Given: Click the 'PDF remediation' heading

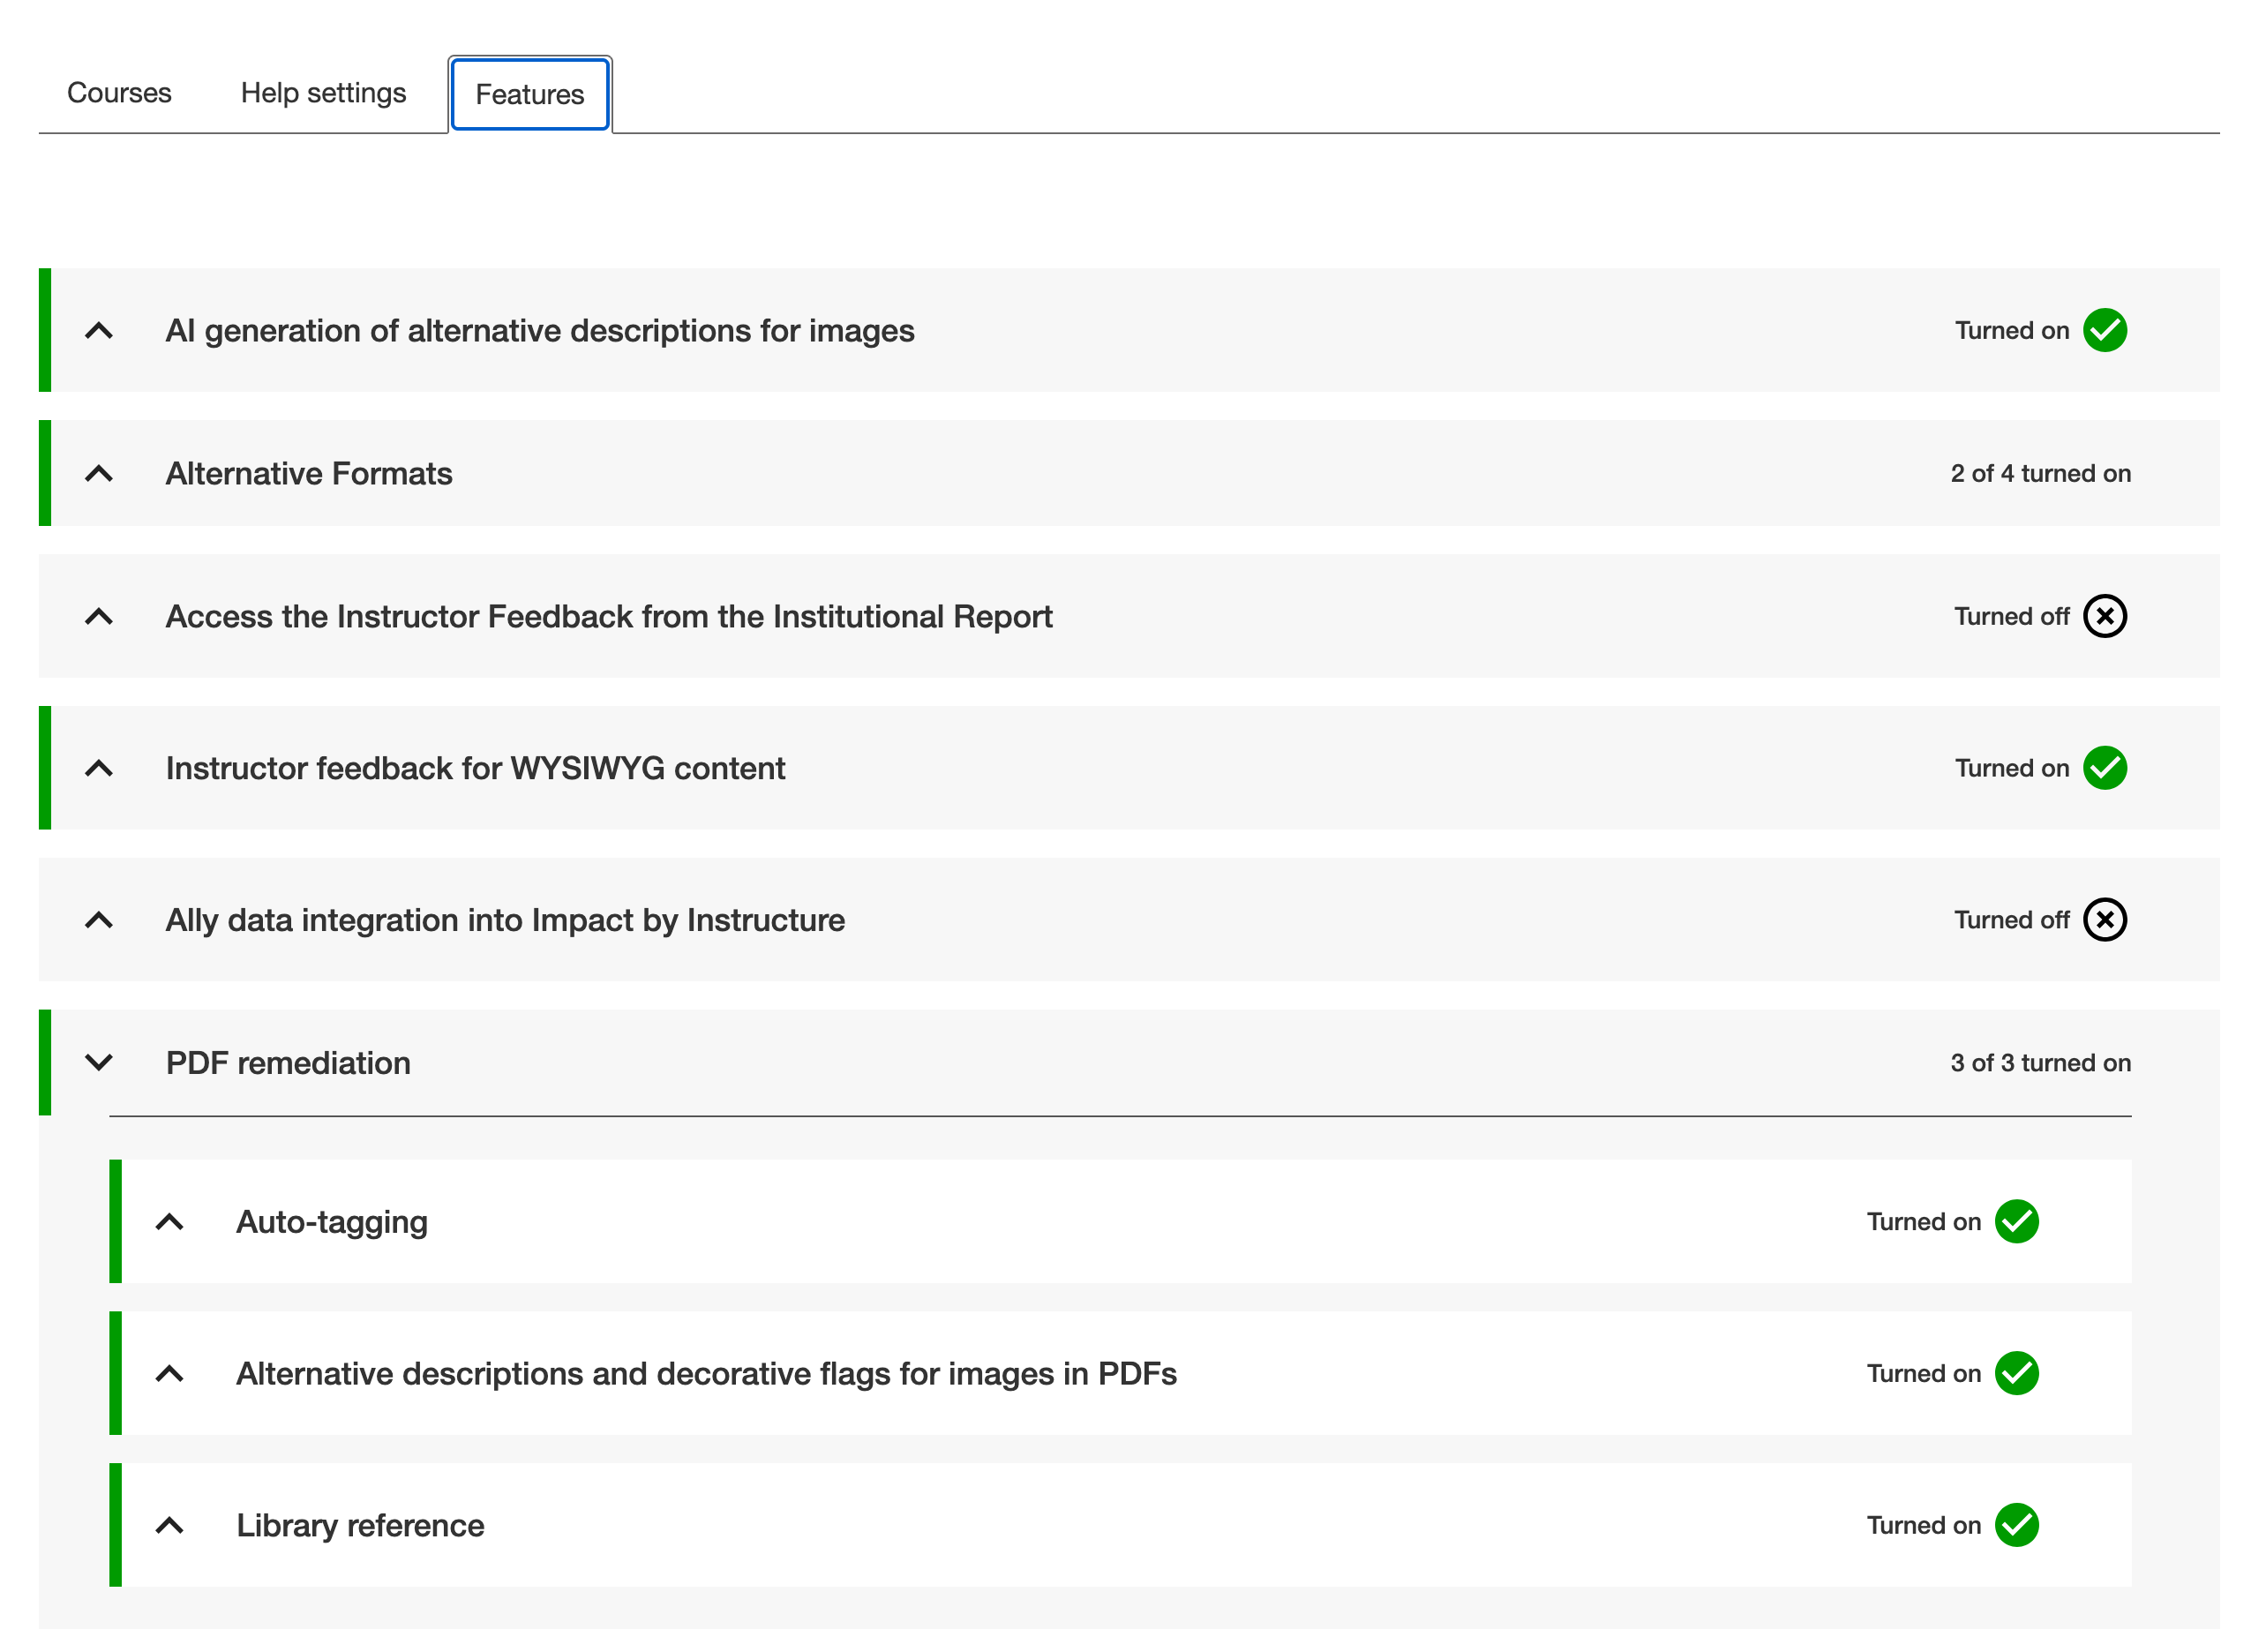Looking at the screenshot, I should click(288, 1063).
